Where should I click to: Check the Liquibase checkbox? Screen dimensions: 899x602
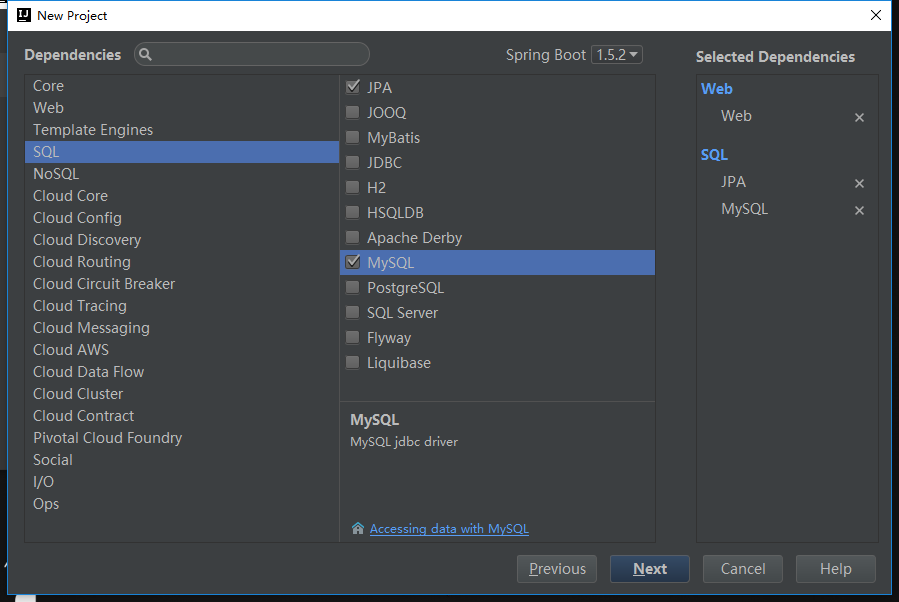[x=353, y=362]
